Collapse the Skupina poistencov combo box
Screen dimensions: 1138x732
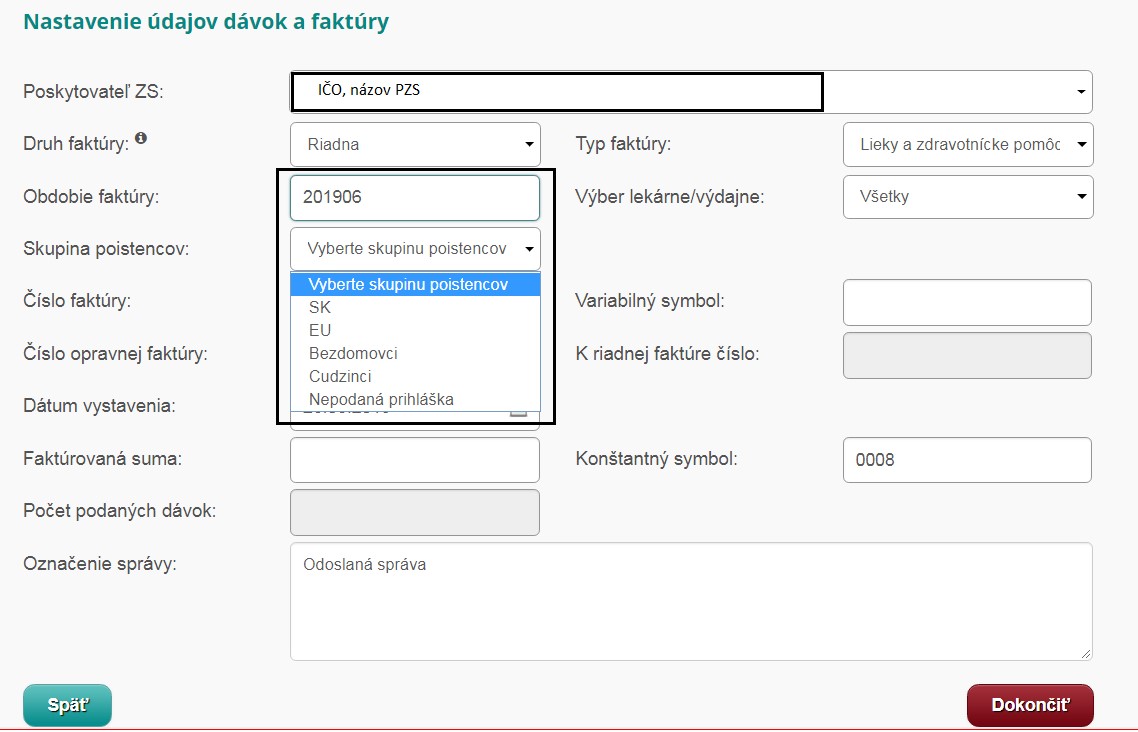[x=415, y=249]
